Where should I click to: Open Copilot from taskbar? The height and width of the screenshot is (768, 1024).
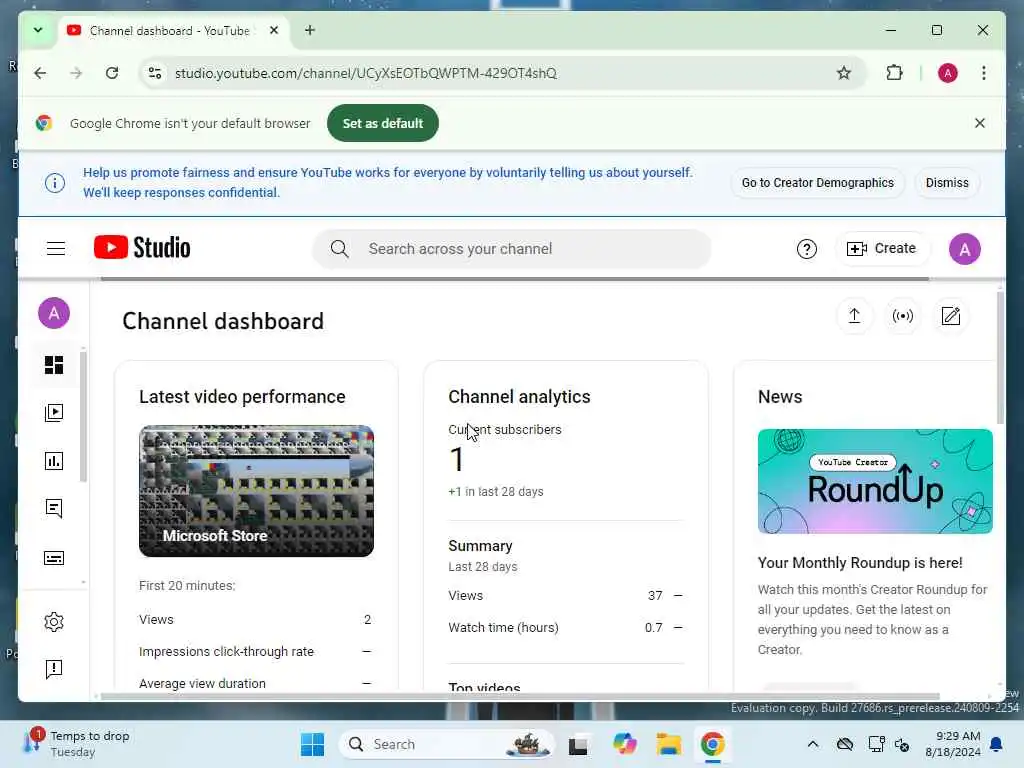[624, 744]
